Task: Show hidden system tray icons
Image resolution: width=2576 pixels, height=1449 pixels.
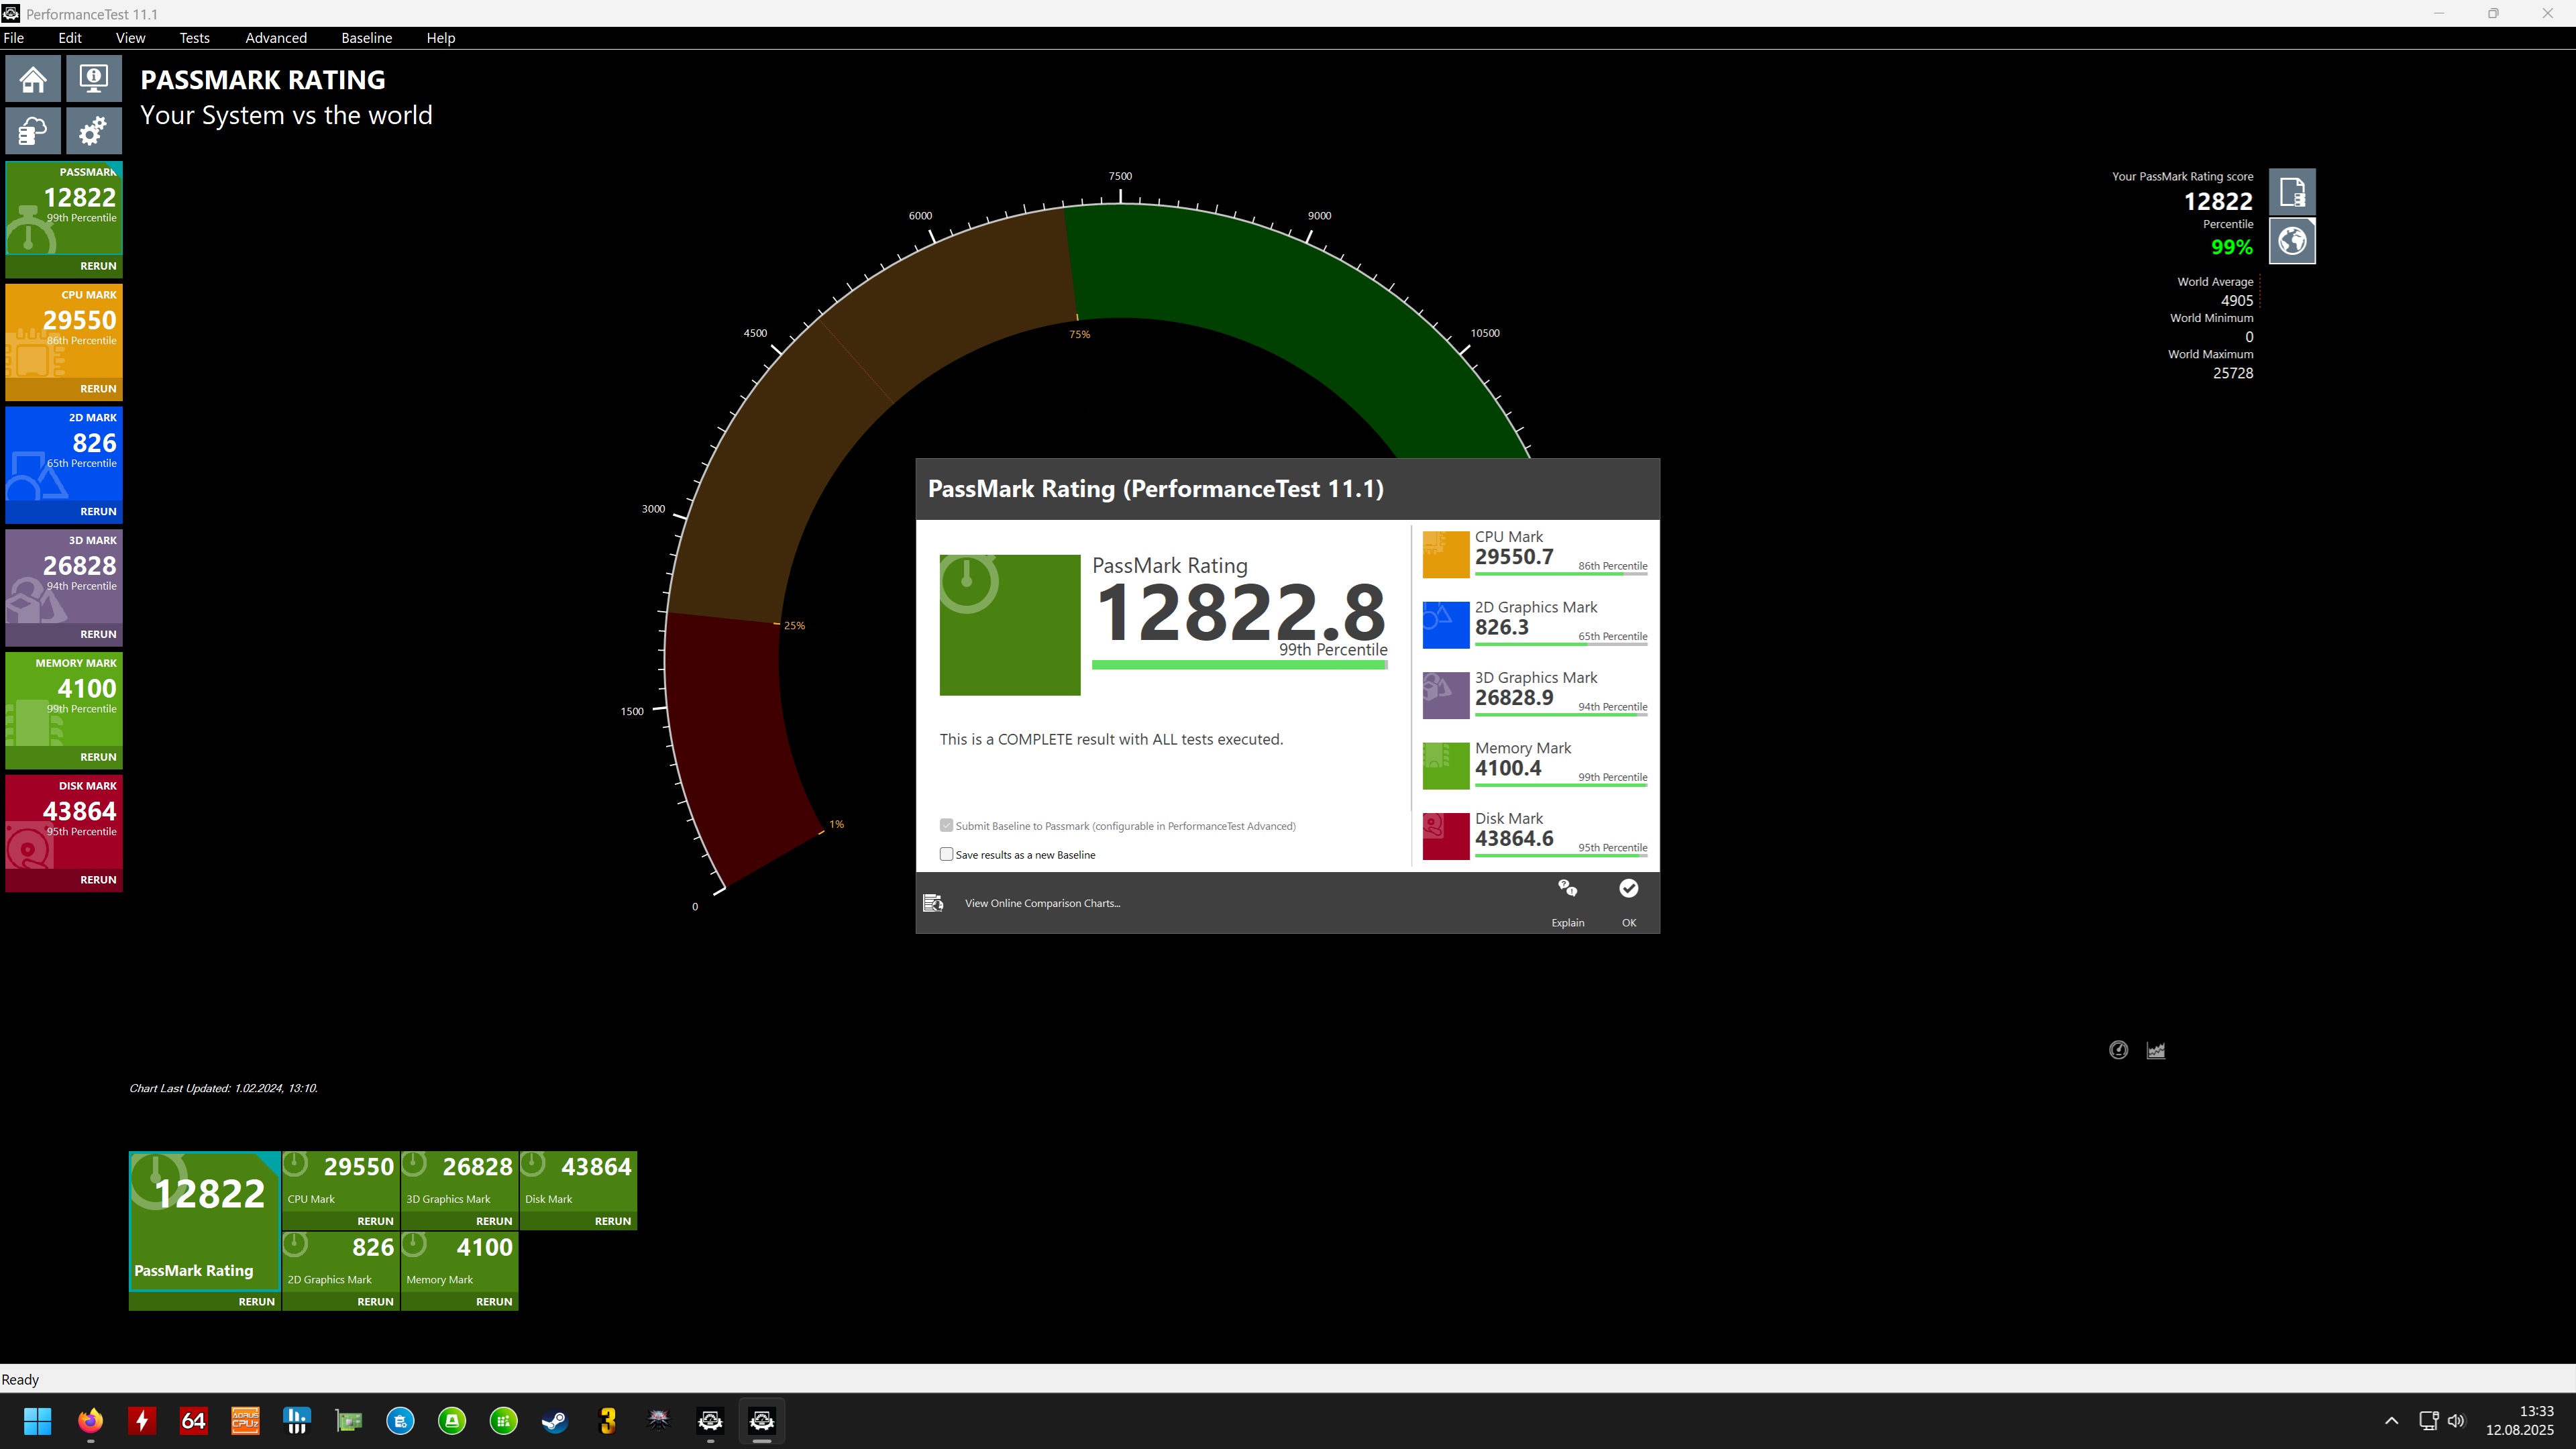Action: (x=2391, y=1420)
